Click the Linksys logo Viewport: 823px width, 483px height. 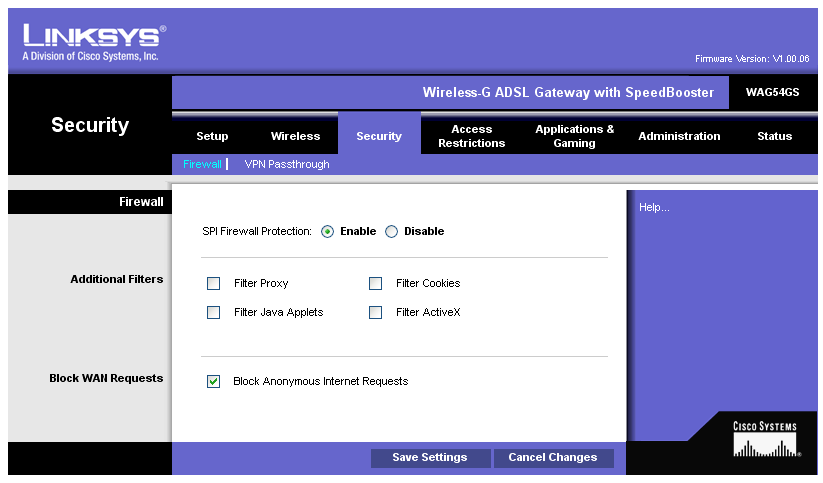pos(94,43)
